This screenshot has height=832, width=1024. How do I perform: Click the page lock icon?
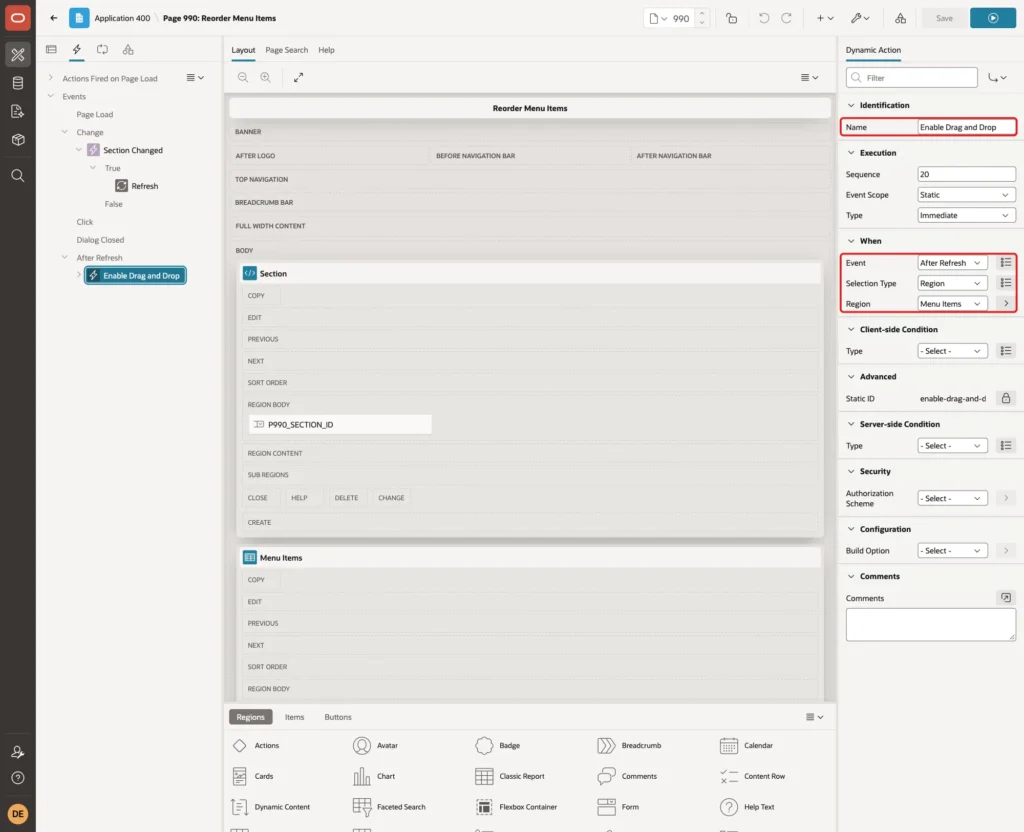tap(731, 18)
